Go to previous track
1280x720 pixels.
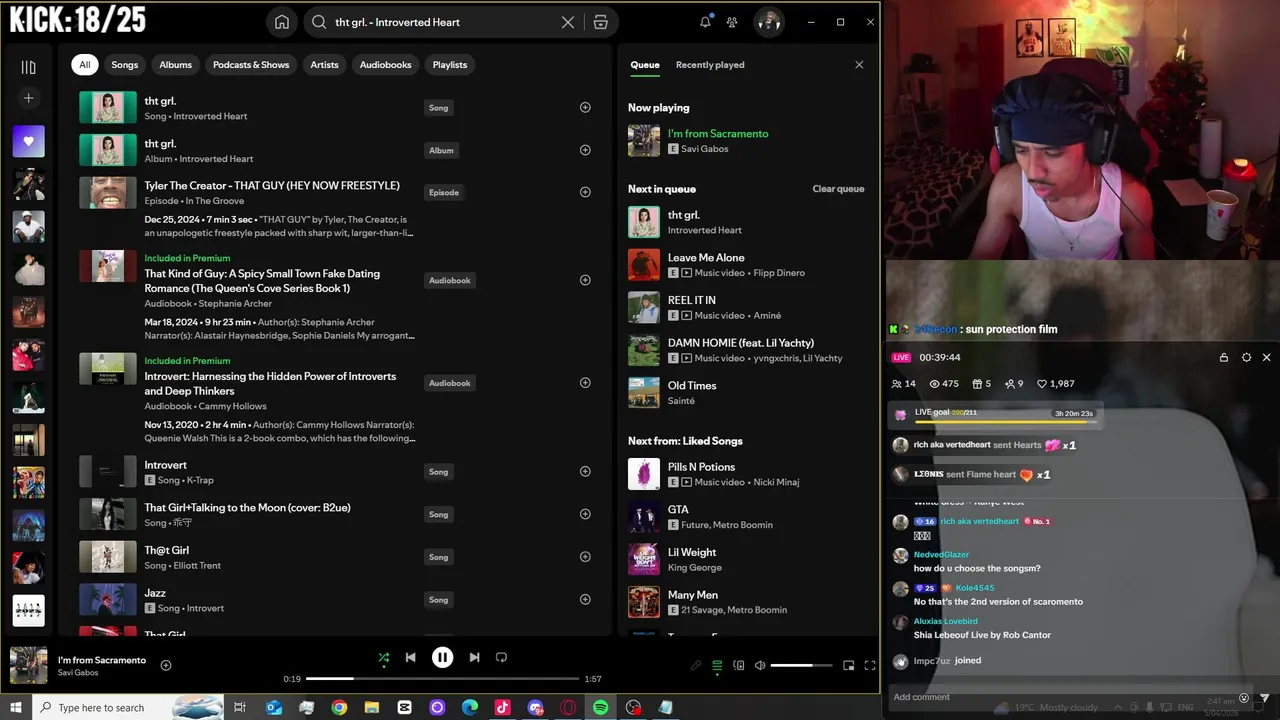click(410, 657)
